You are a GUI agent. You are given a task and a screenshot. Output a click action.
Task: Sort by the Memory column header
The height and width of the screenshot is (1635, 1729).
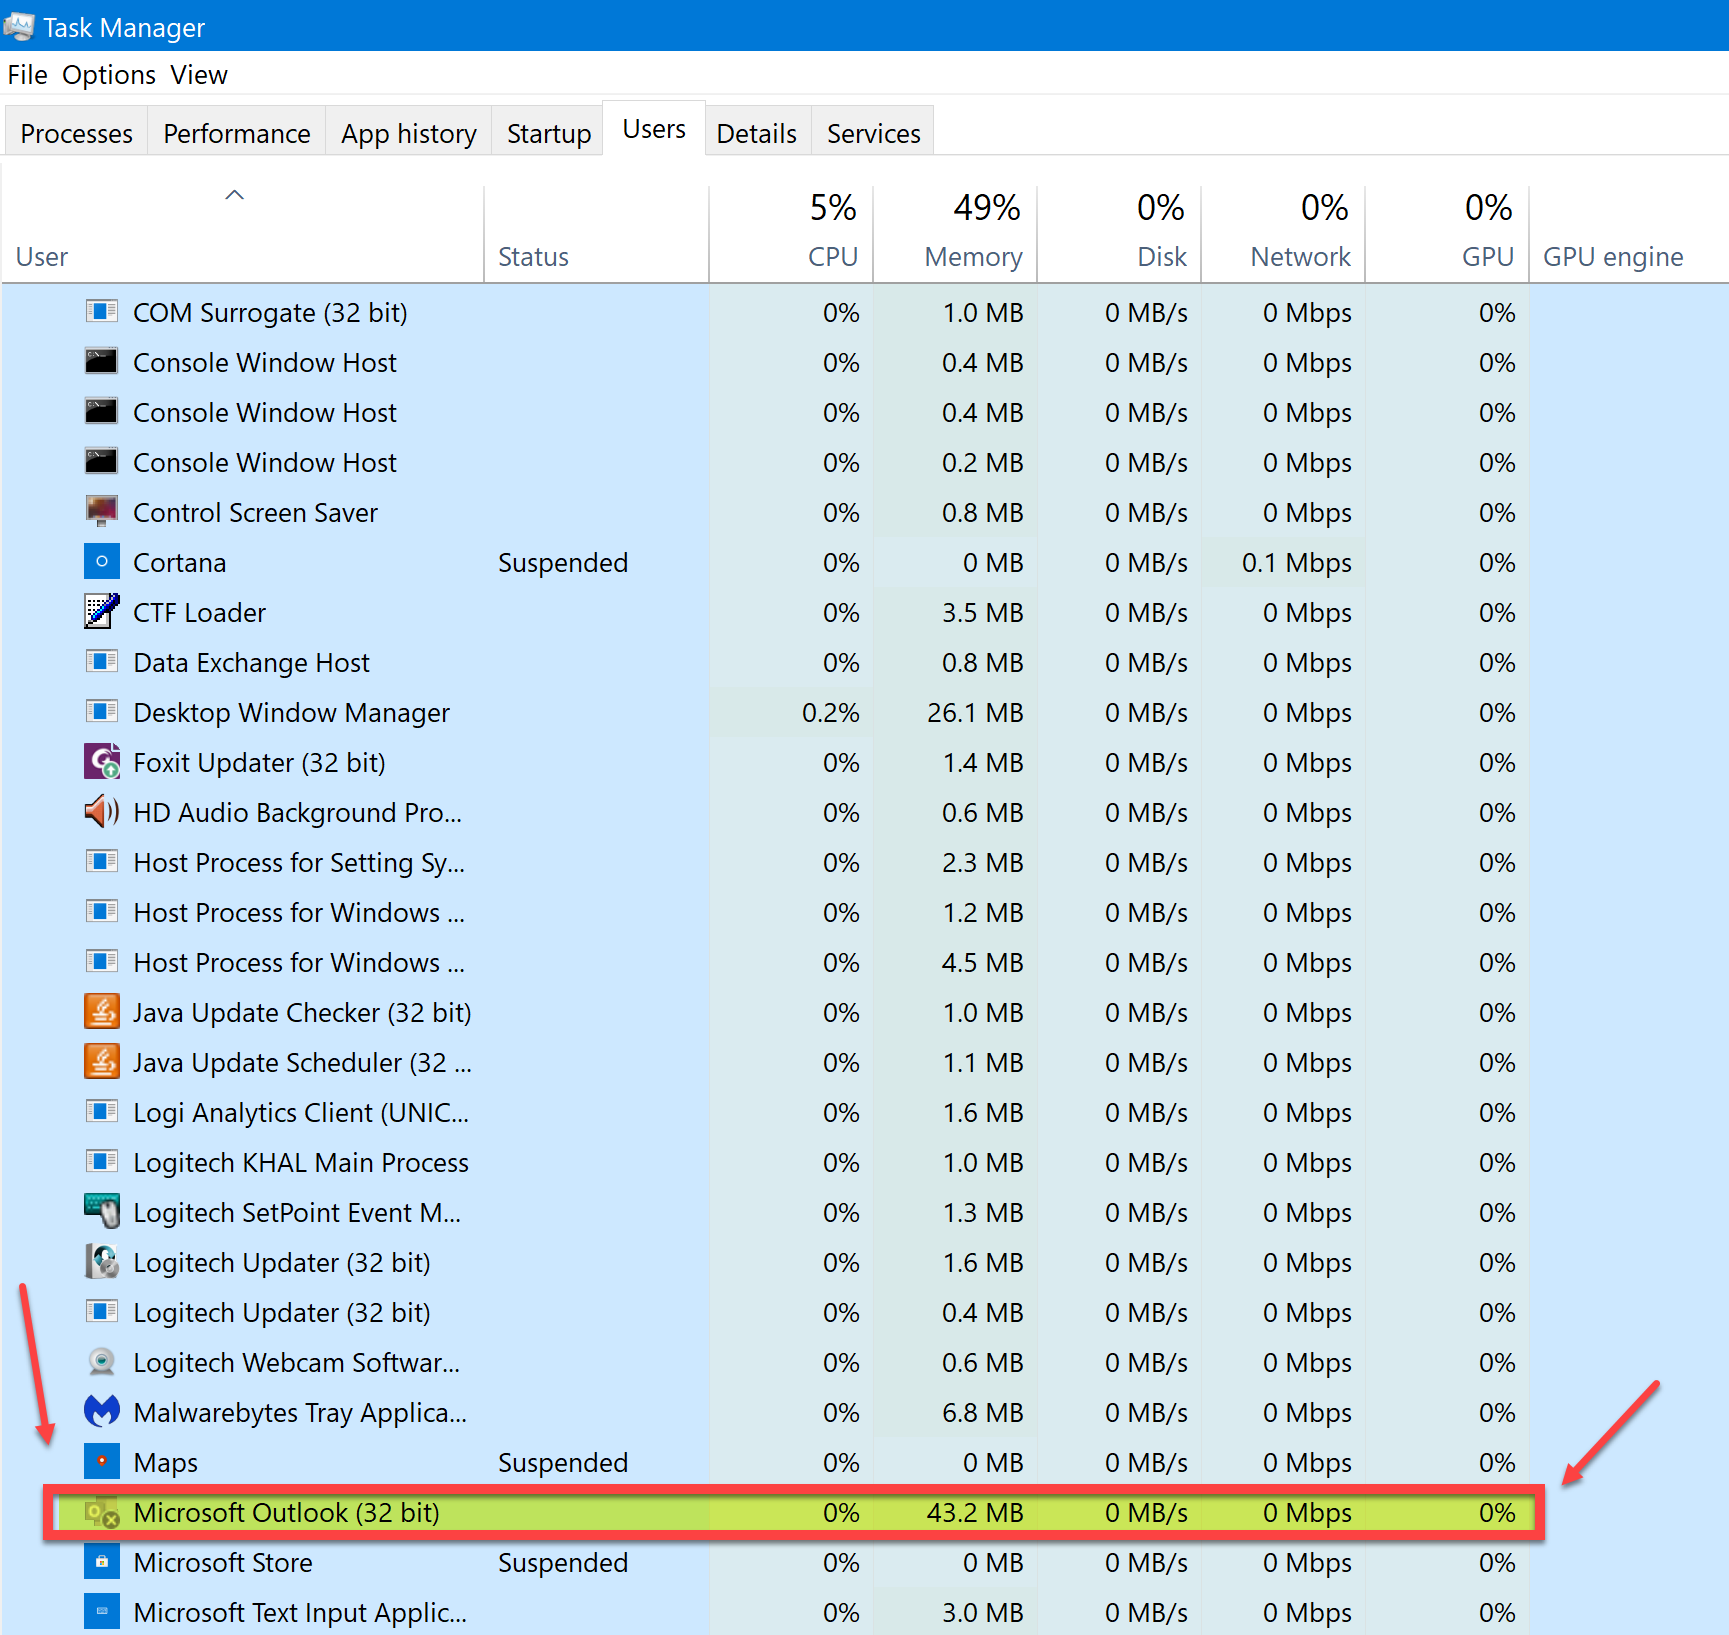coord(956,234)
